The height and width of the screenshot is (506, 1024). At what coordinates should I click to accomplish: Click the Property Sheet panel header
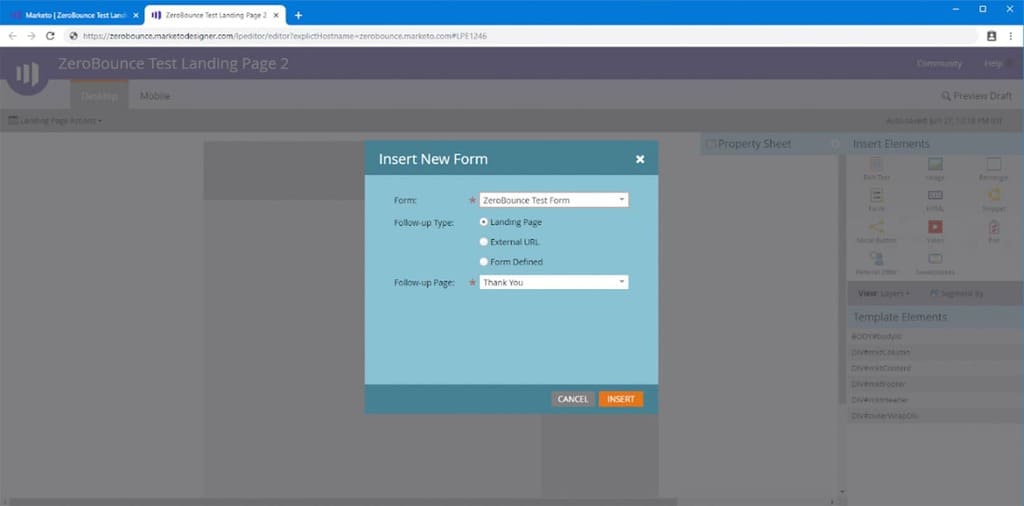coord(771,144)
